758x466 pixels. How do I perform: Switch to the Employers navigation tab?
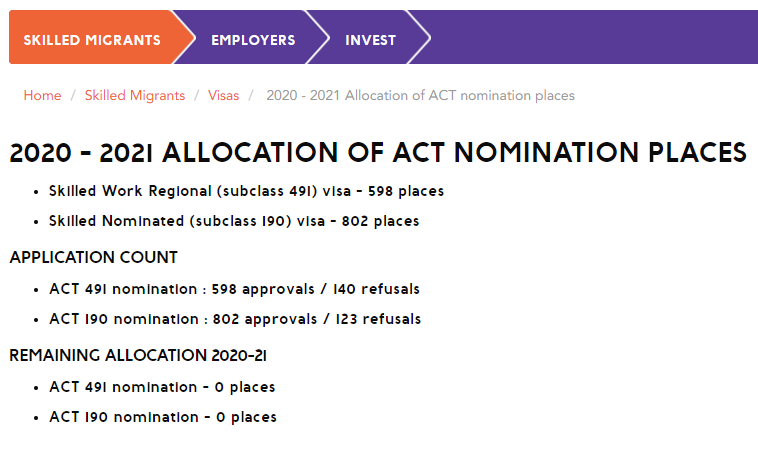(x=253, y=40)
